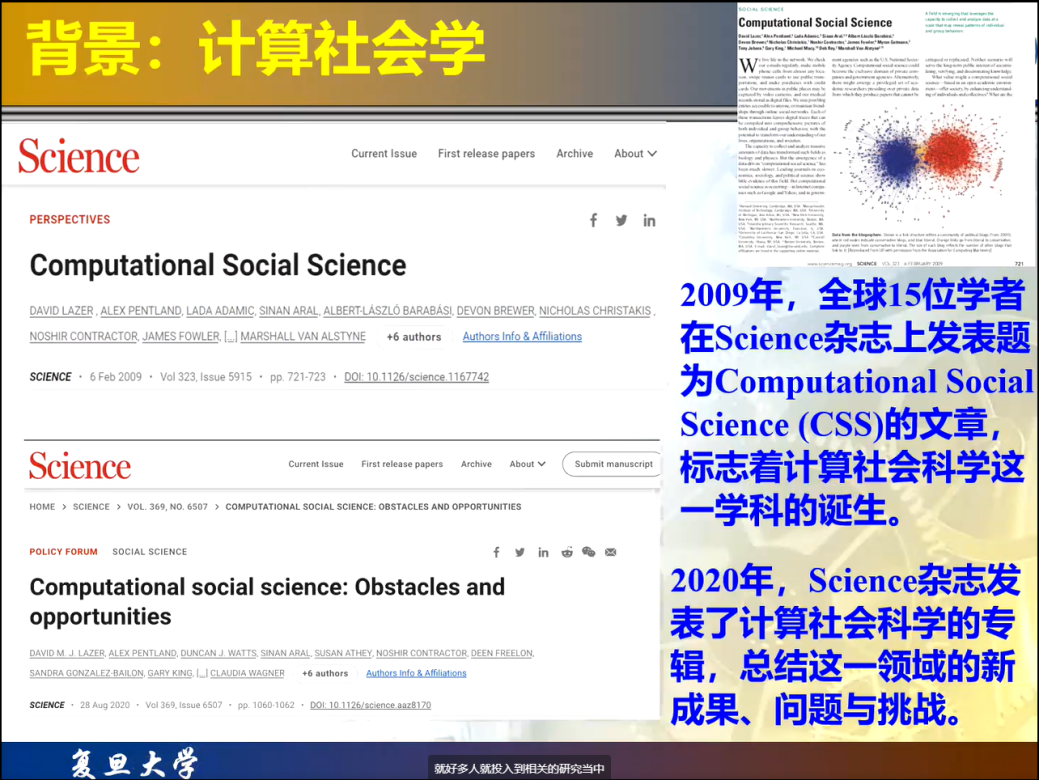Open First release papers in lower header

tap(402, 464)
